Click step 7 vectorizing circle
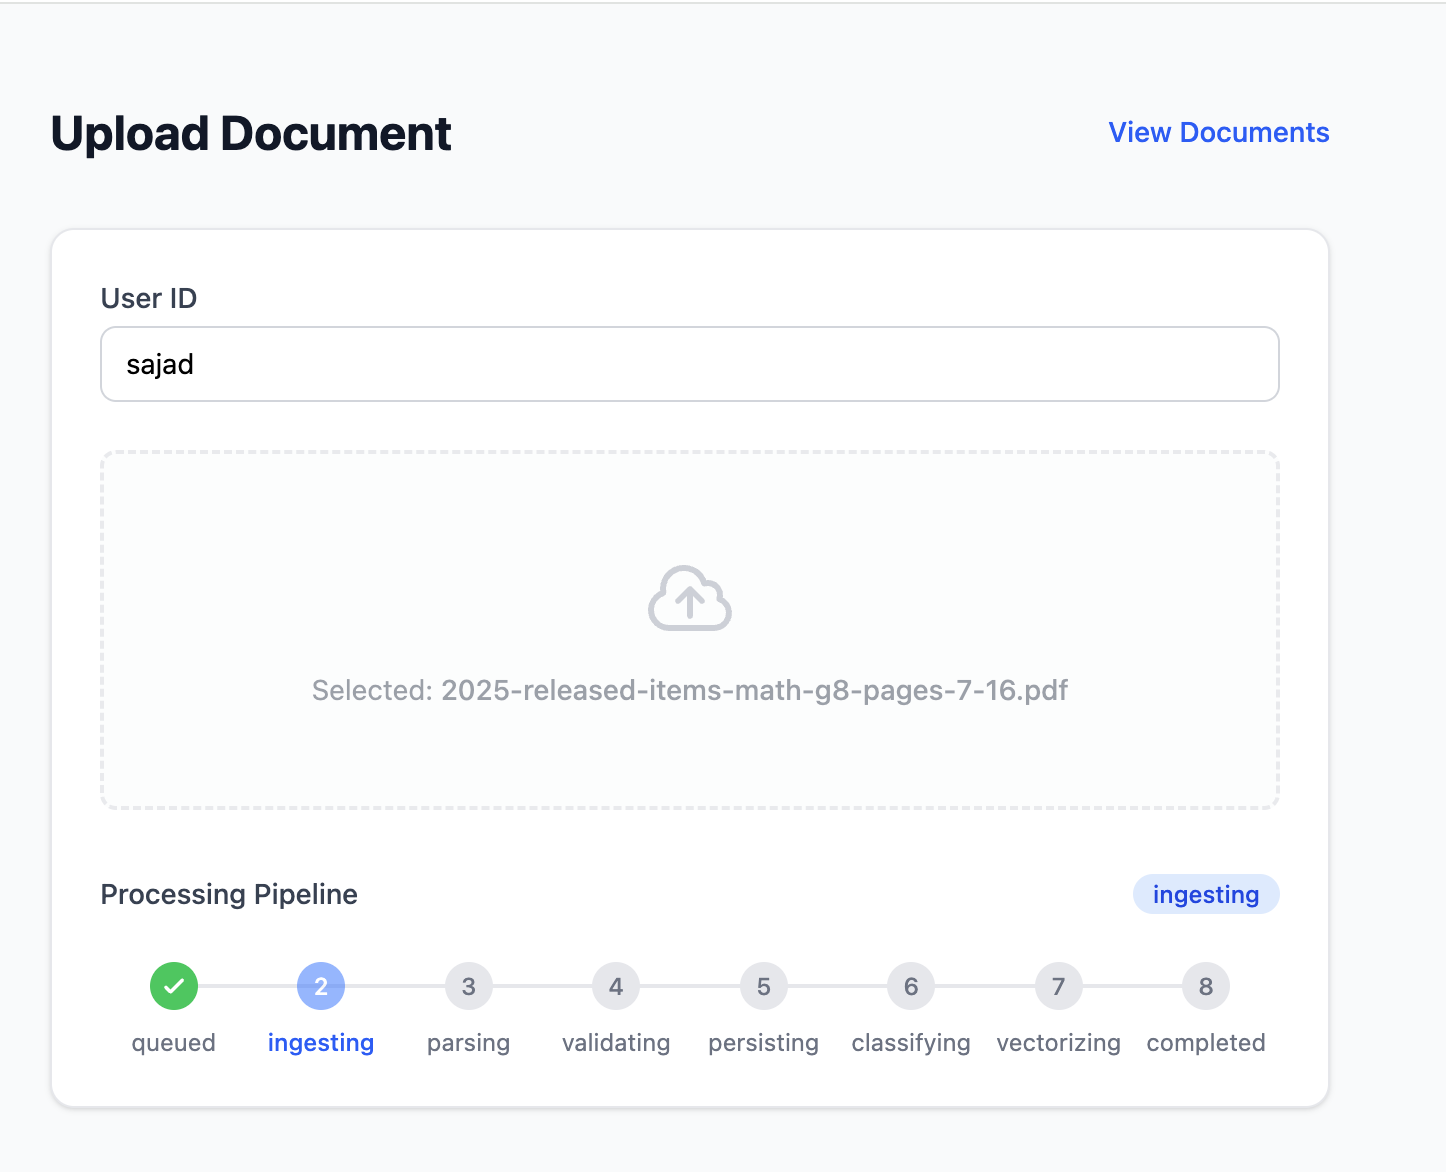 [1058, 986]
